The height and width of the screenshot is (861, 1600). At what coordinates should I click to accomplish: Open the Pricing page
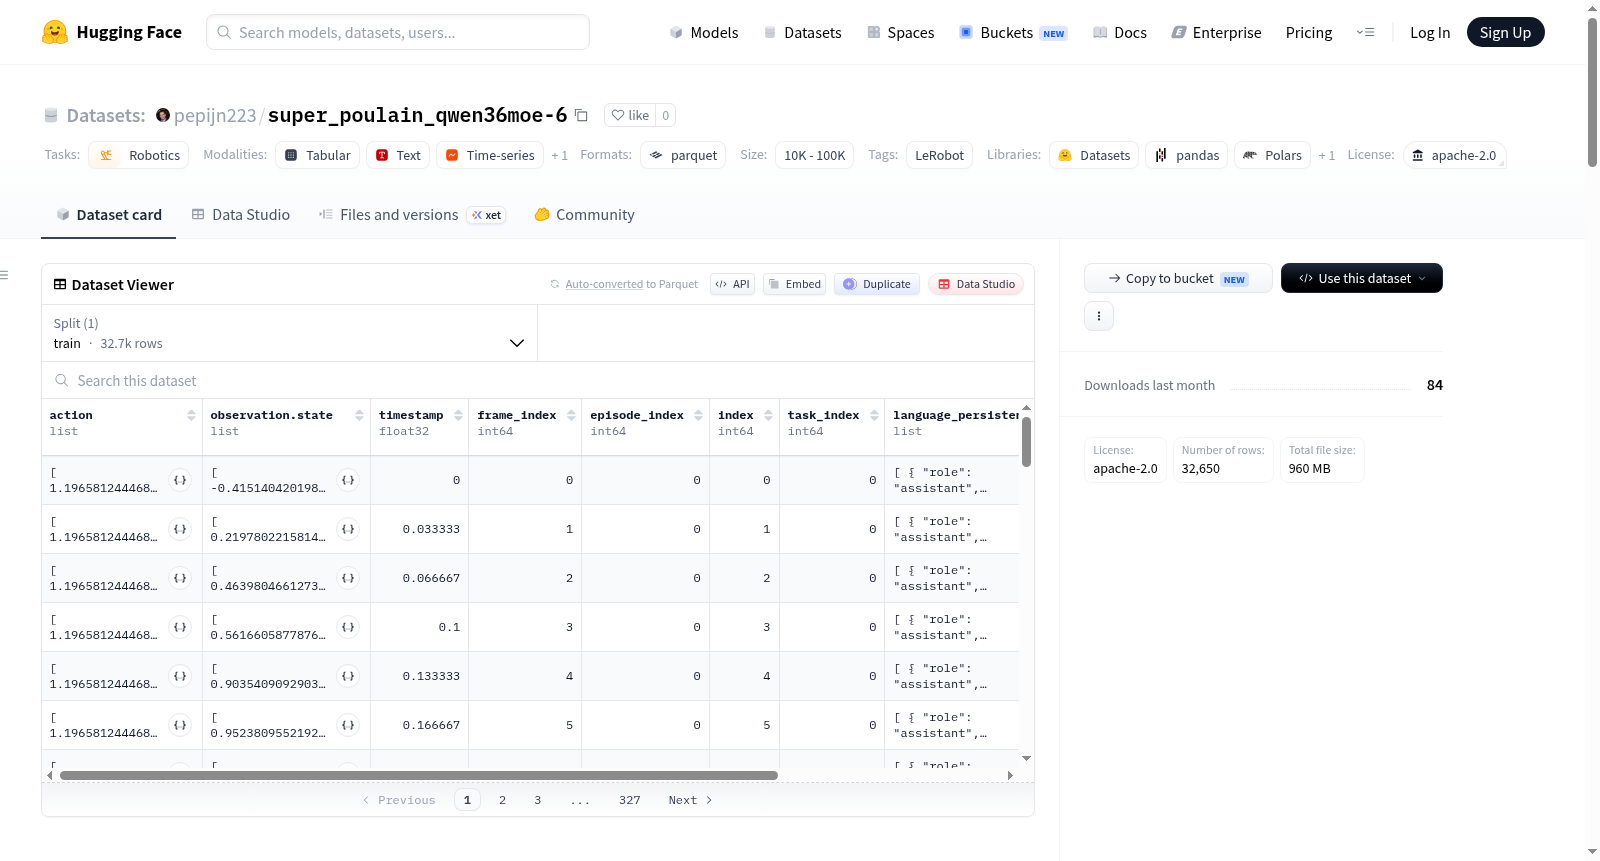pos(1309,32)
